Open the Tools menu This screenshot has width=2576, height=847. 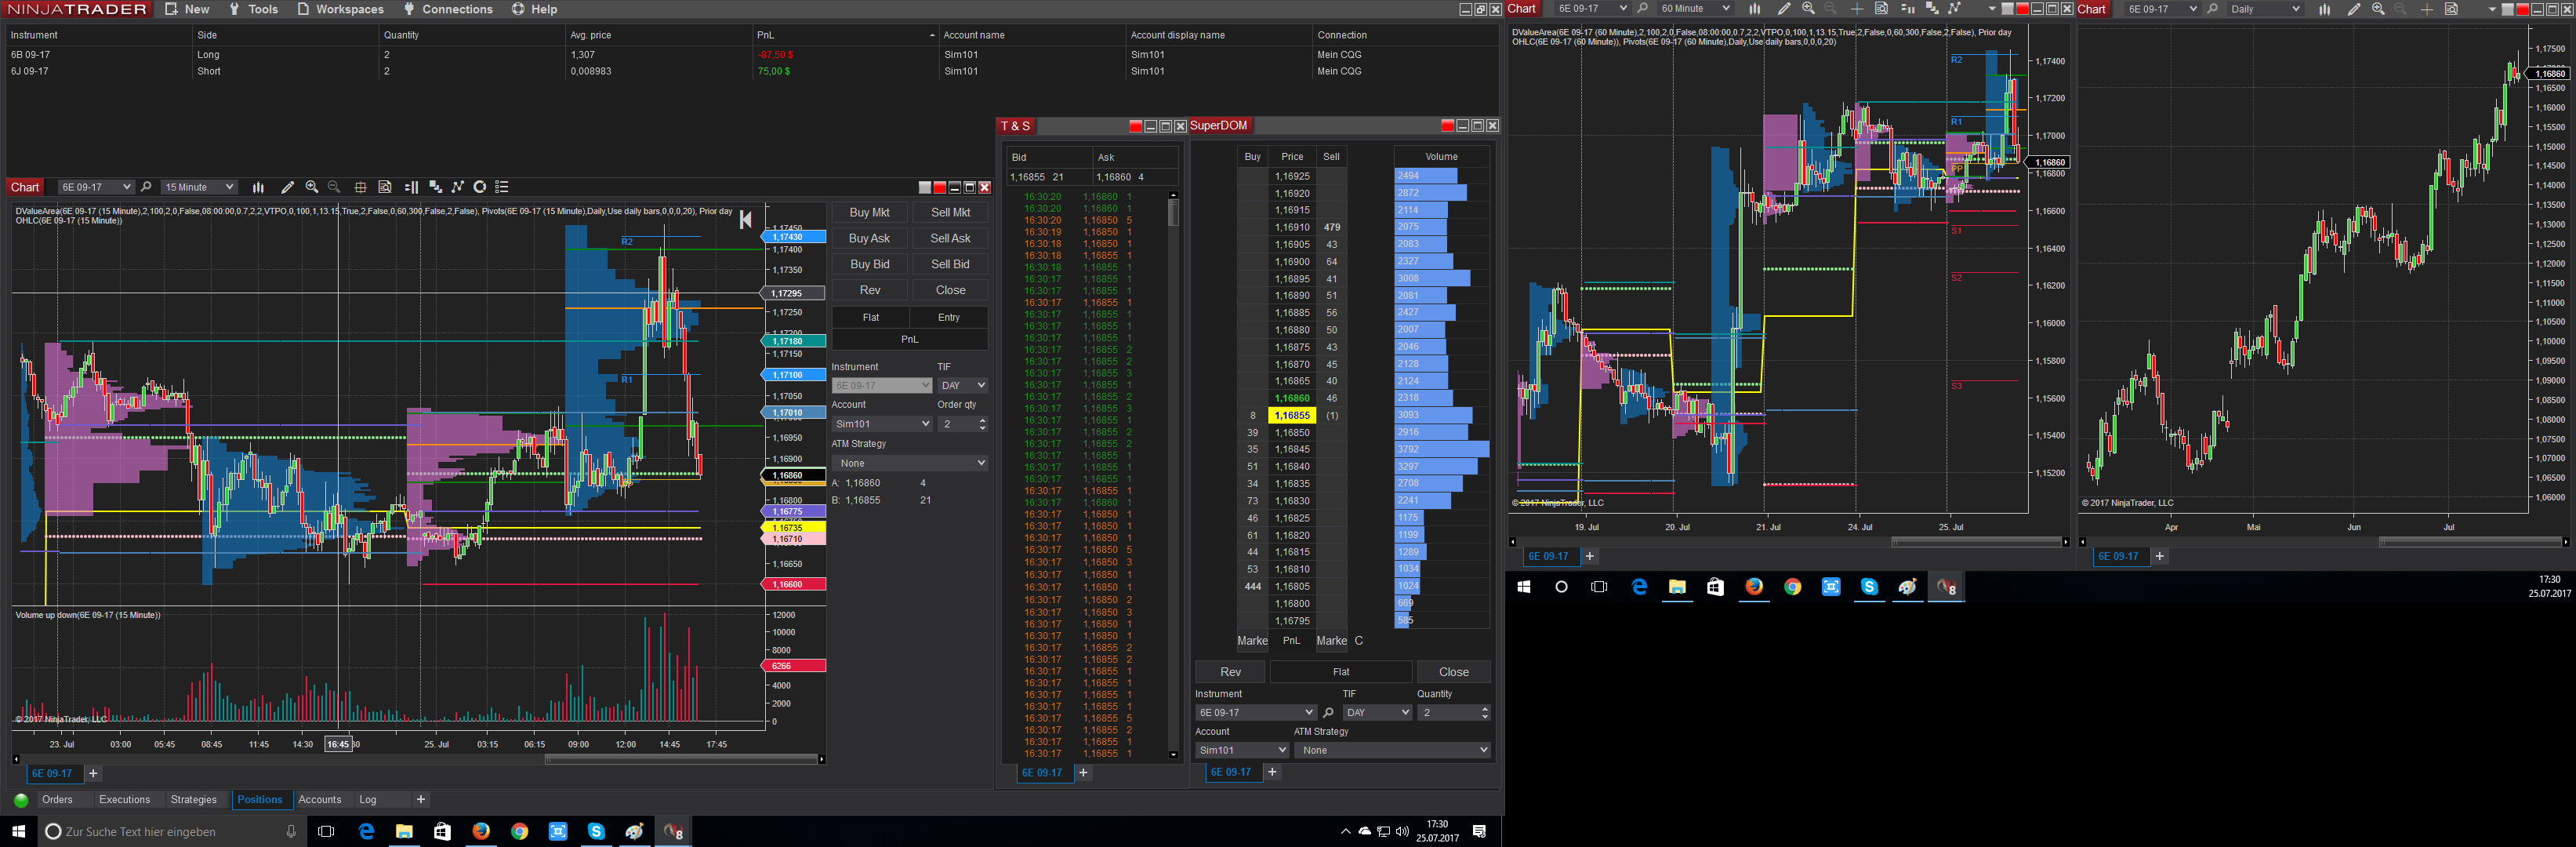click(x=254, y=9)
